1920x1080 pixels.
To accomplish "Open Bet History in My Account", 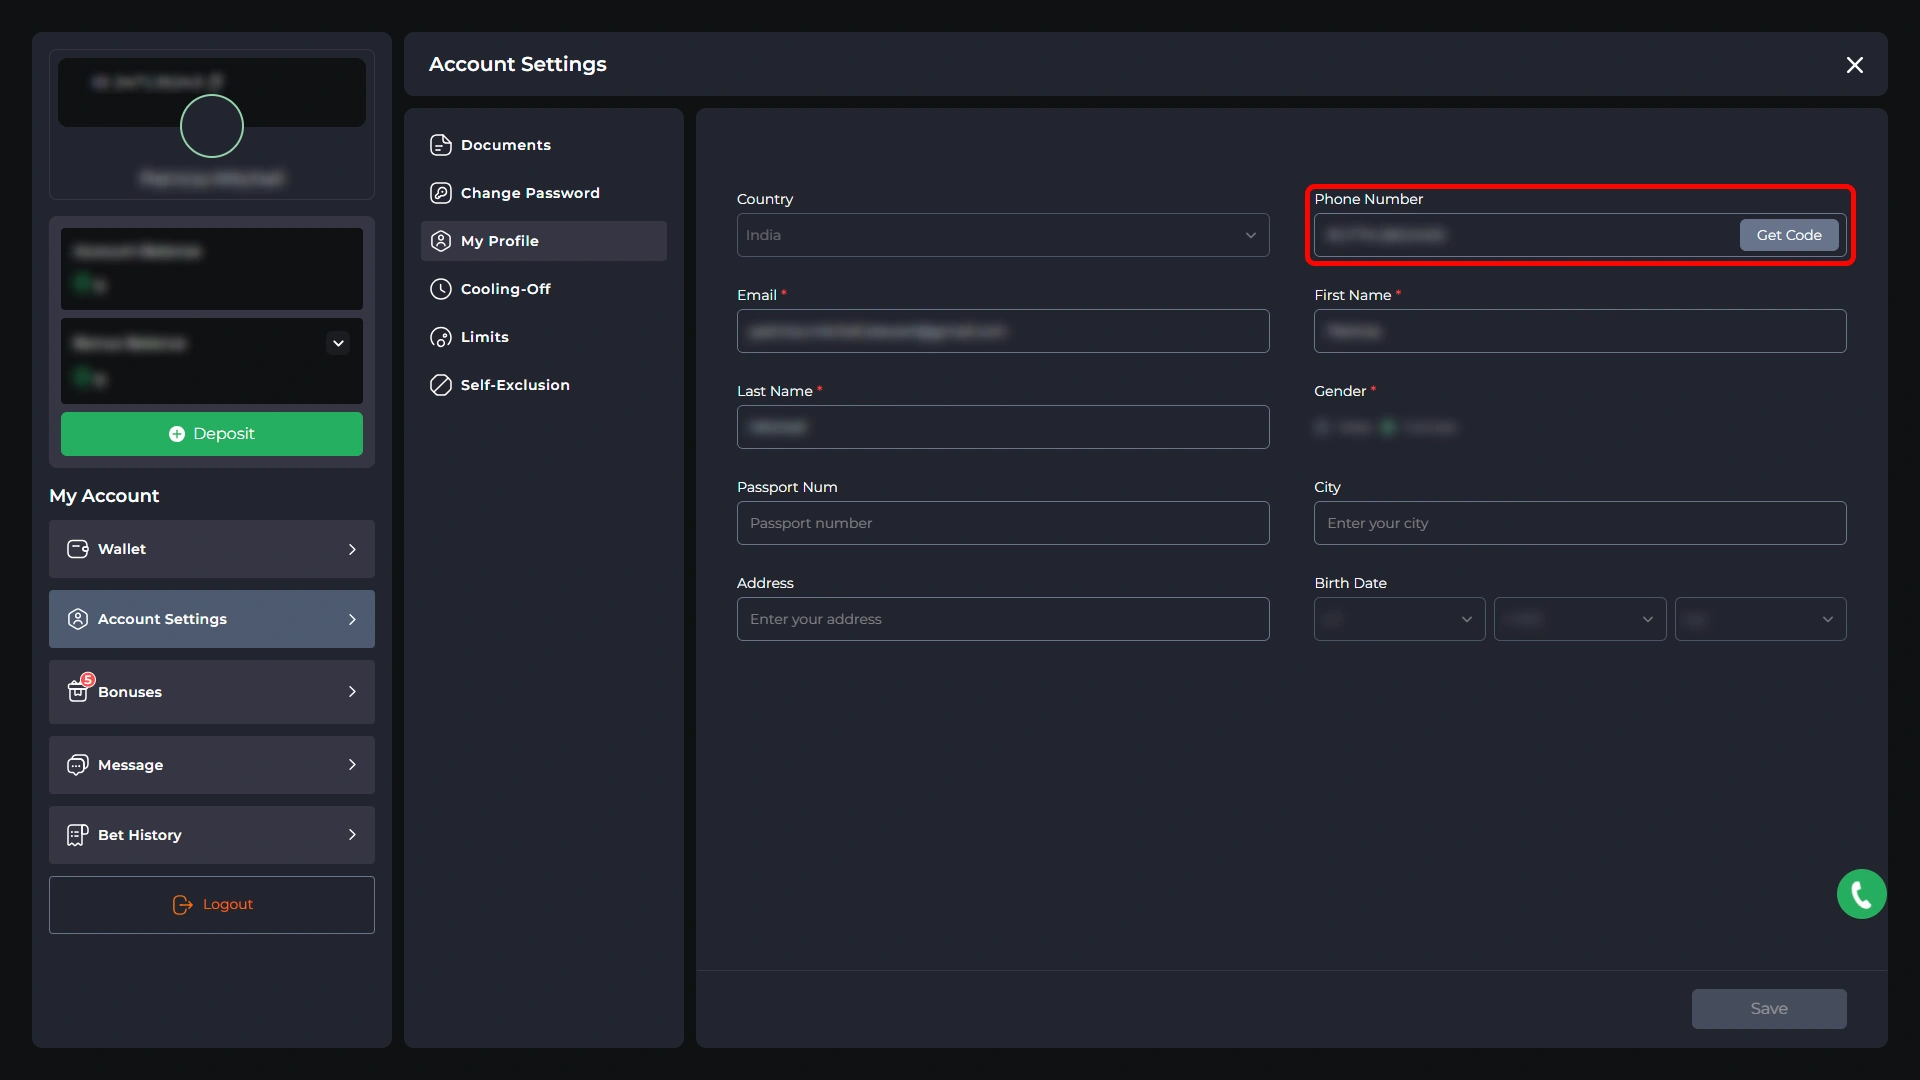I will 212,835.
